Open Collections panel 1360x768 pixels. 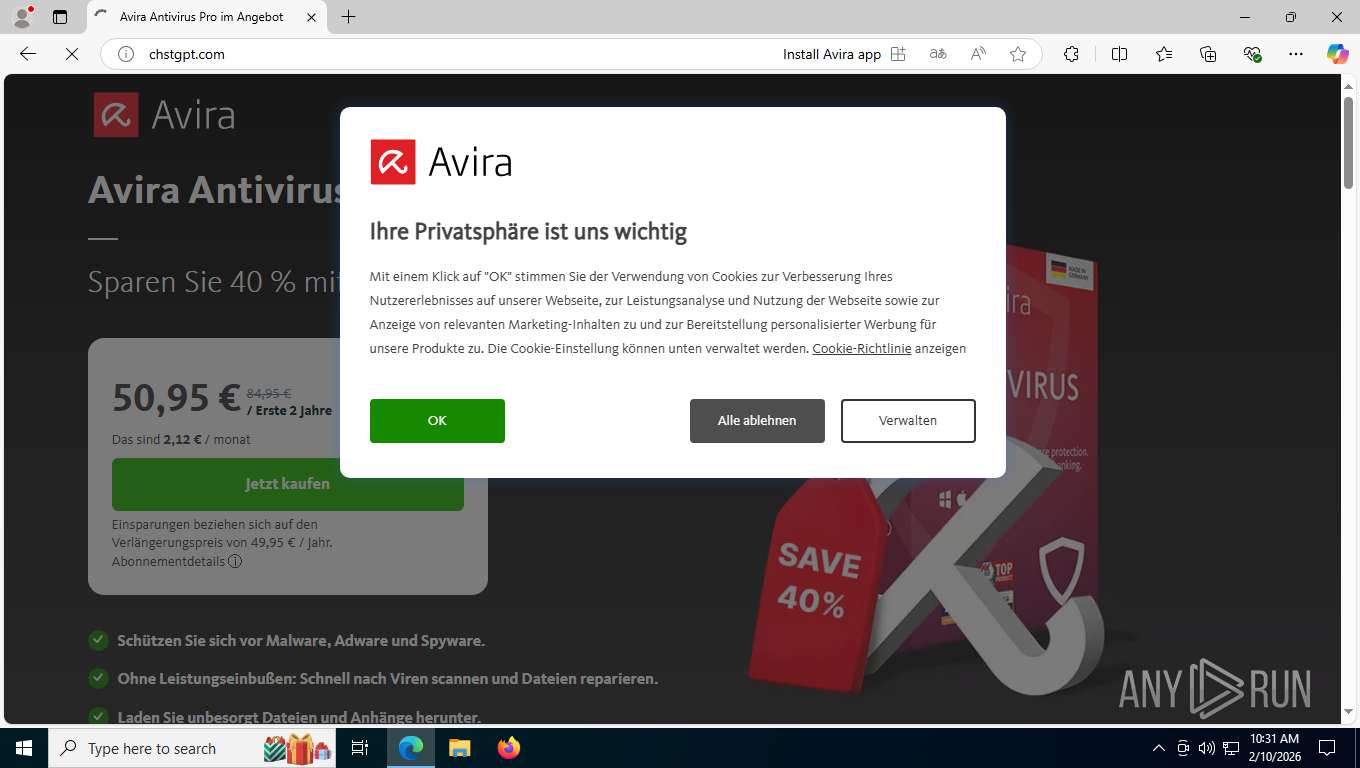(1208, 54)
